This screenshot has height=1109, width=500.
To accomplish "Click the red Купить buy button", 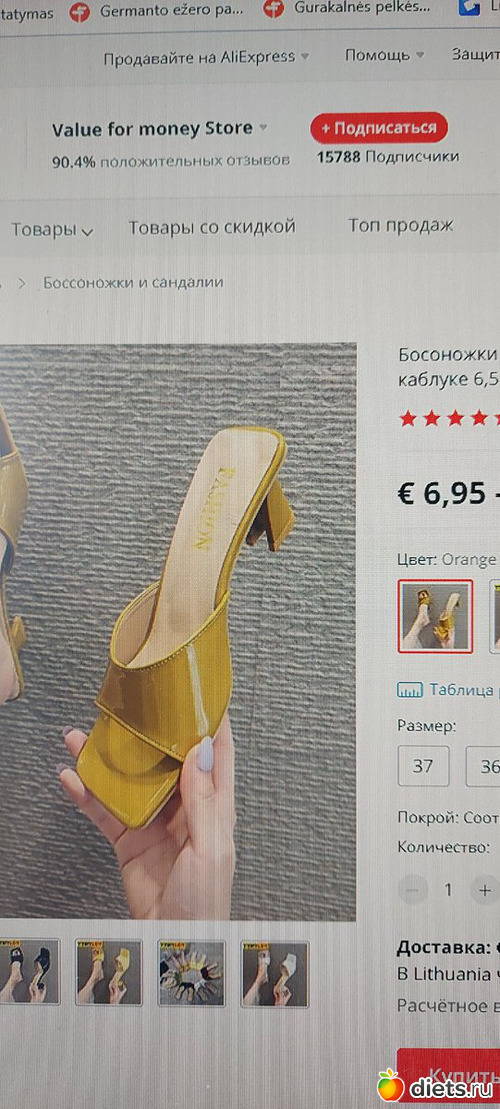I will (448, 1074).
